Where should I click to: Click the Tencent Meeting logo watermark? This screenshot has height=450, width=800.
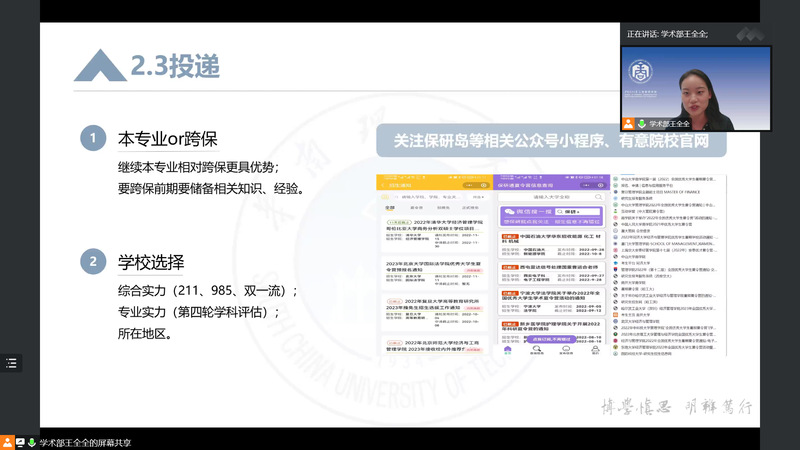point(750,33)
